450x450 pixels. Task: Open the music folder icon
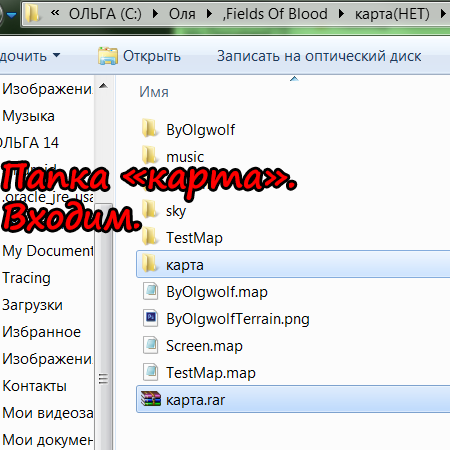(x=149, y=156)
